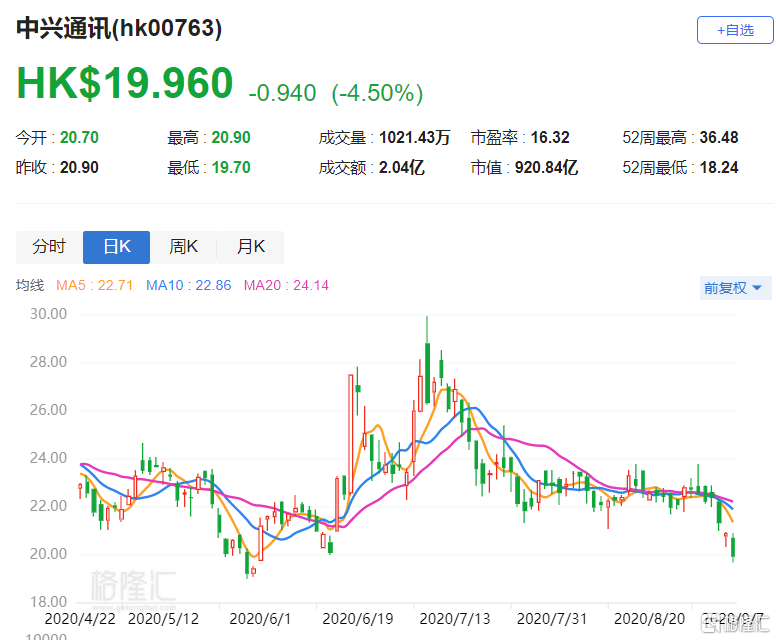Screen dimensions: 776x640
Task: Click 市值 value 920.84亿
Action: [546, 168]
